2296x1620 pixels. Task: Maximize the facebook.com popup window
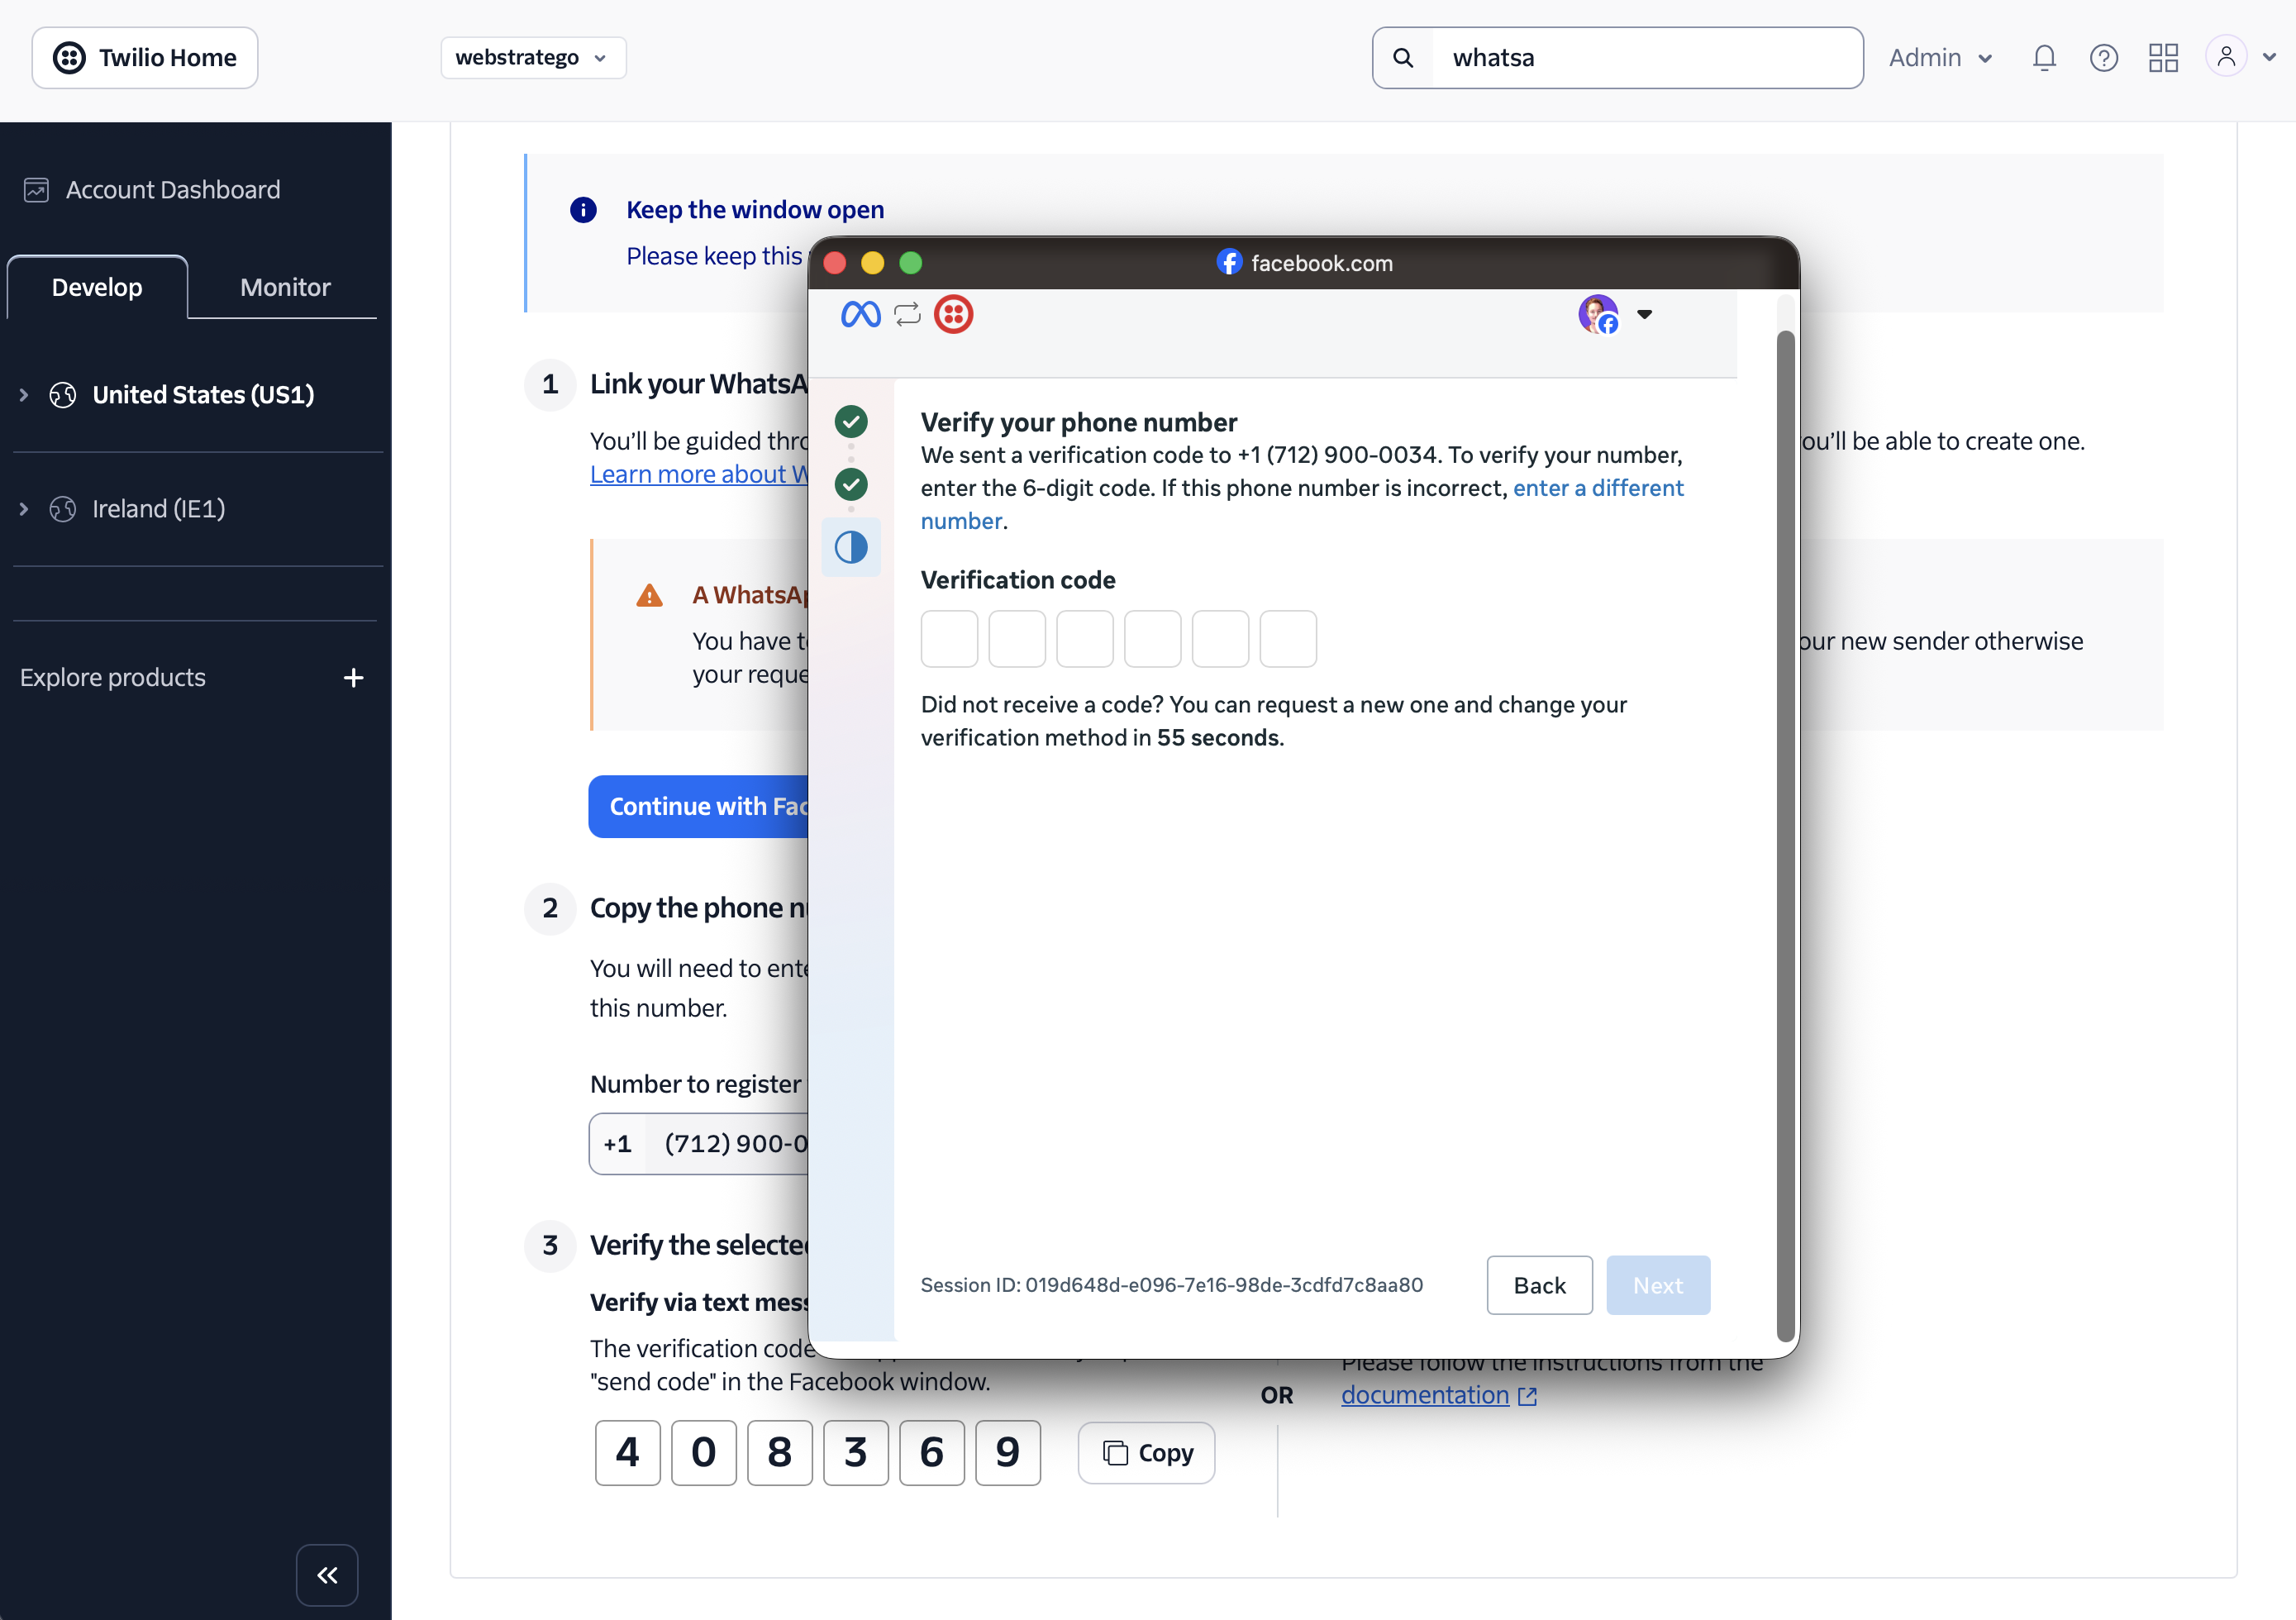tap(911, 263)
